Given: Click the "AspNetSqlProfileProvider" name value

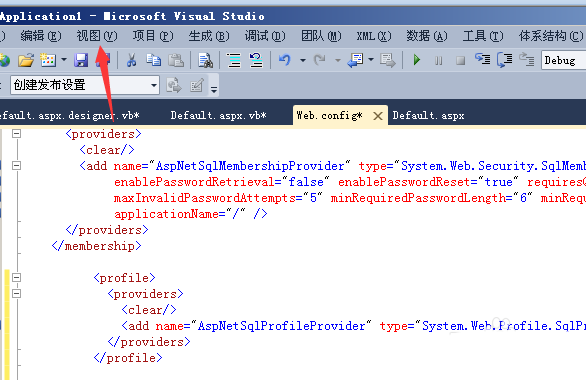Looking at the screenshot, I should (x=281, y=326).
